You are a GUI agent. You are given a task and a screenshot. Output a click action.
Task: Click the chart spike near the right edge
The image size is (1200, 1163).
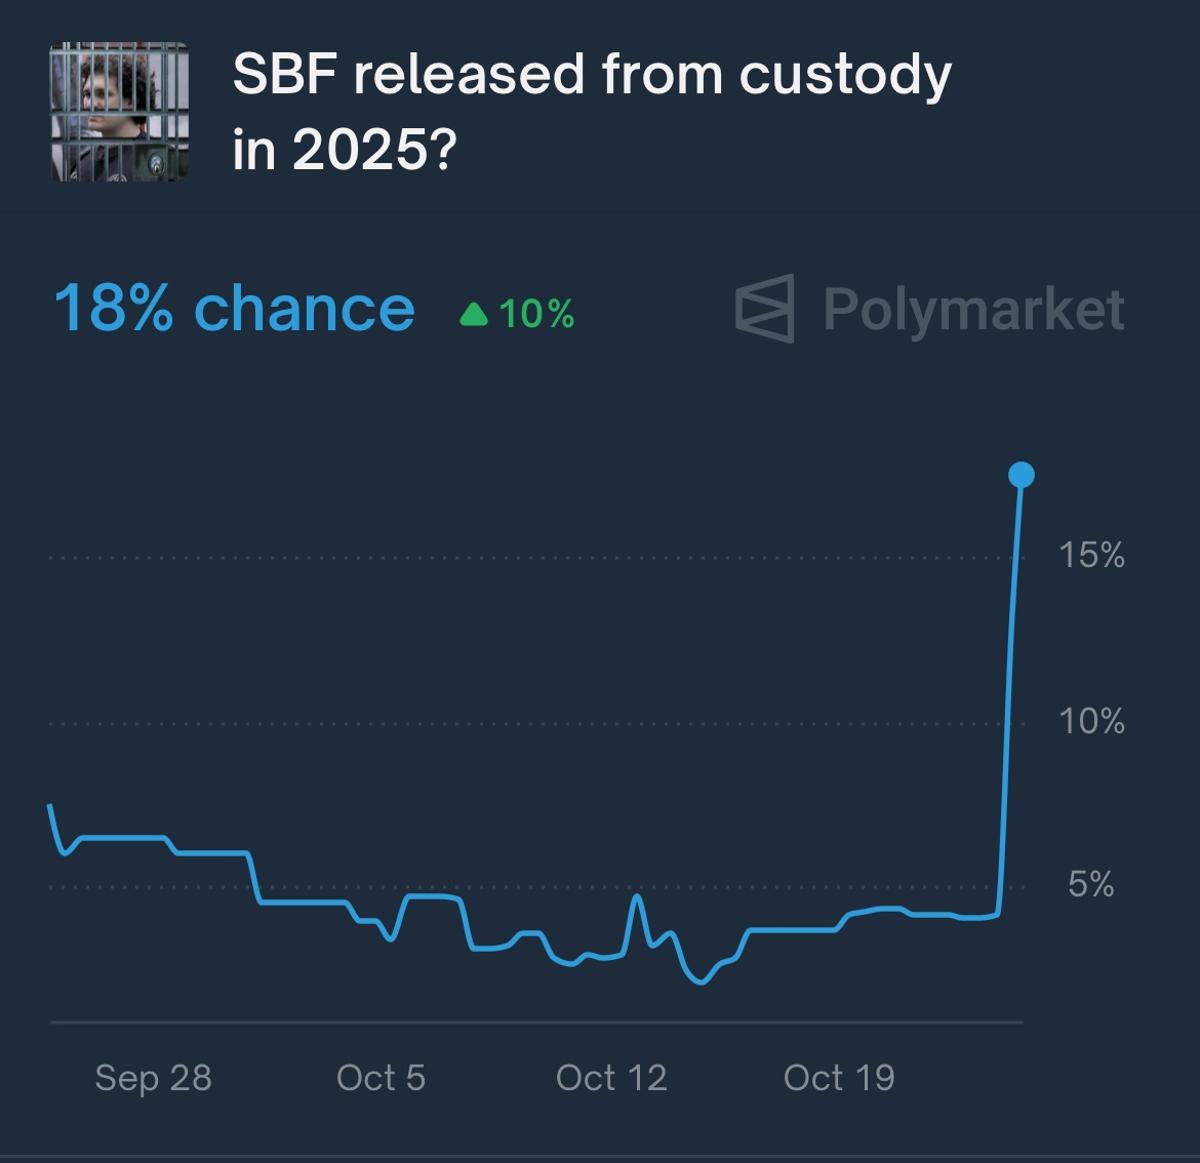point(1010,700)
